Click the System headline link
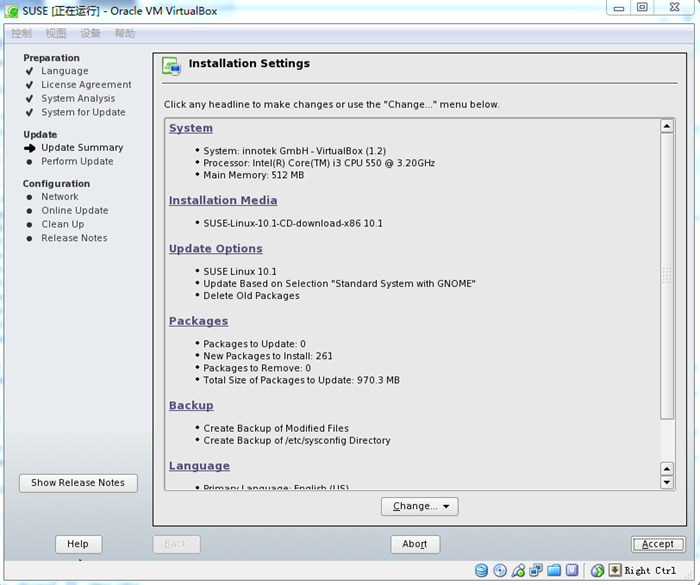The image size is (700, 585). tap(191, 128)
